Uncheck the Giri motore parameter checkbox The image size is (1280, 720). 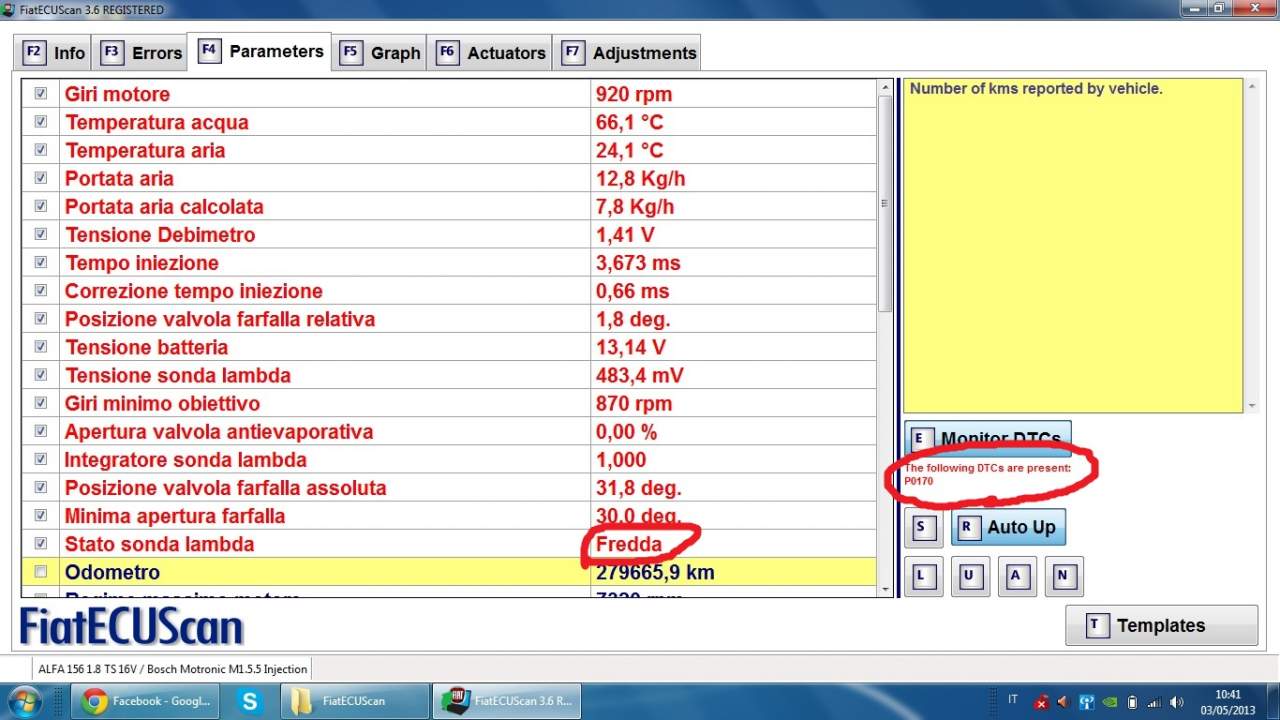point(41,94)
